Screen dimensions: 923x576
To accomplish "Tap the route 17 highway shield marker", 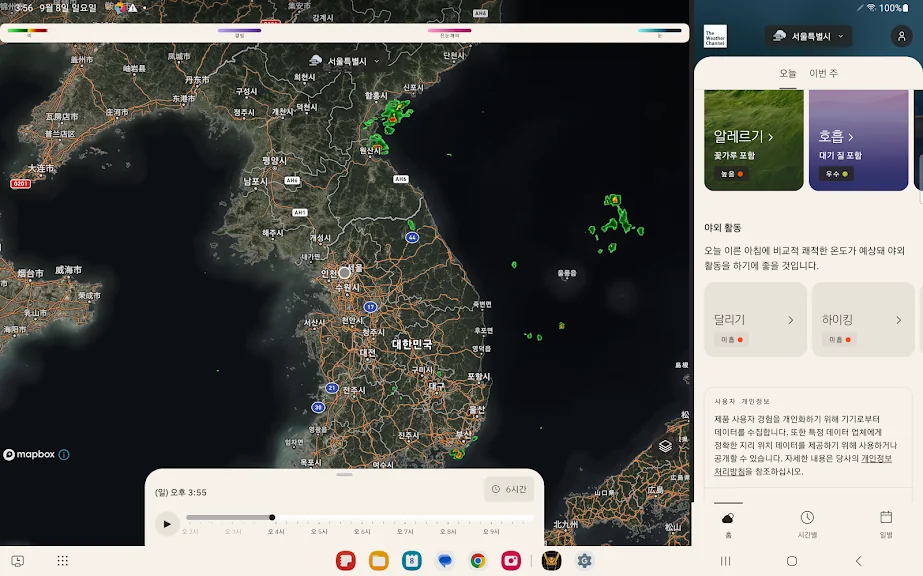I will pos(370,307).
